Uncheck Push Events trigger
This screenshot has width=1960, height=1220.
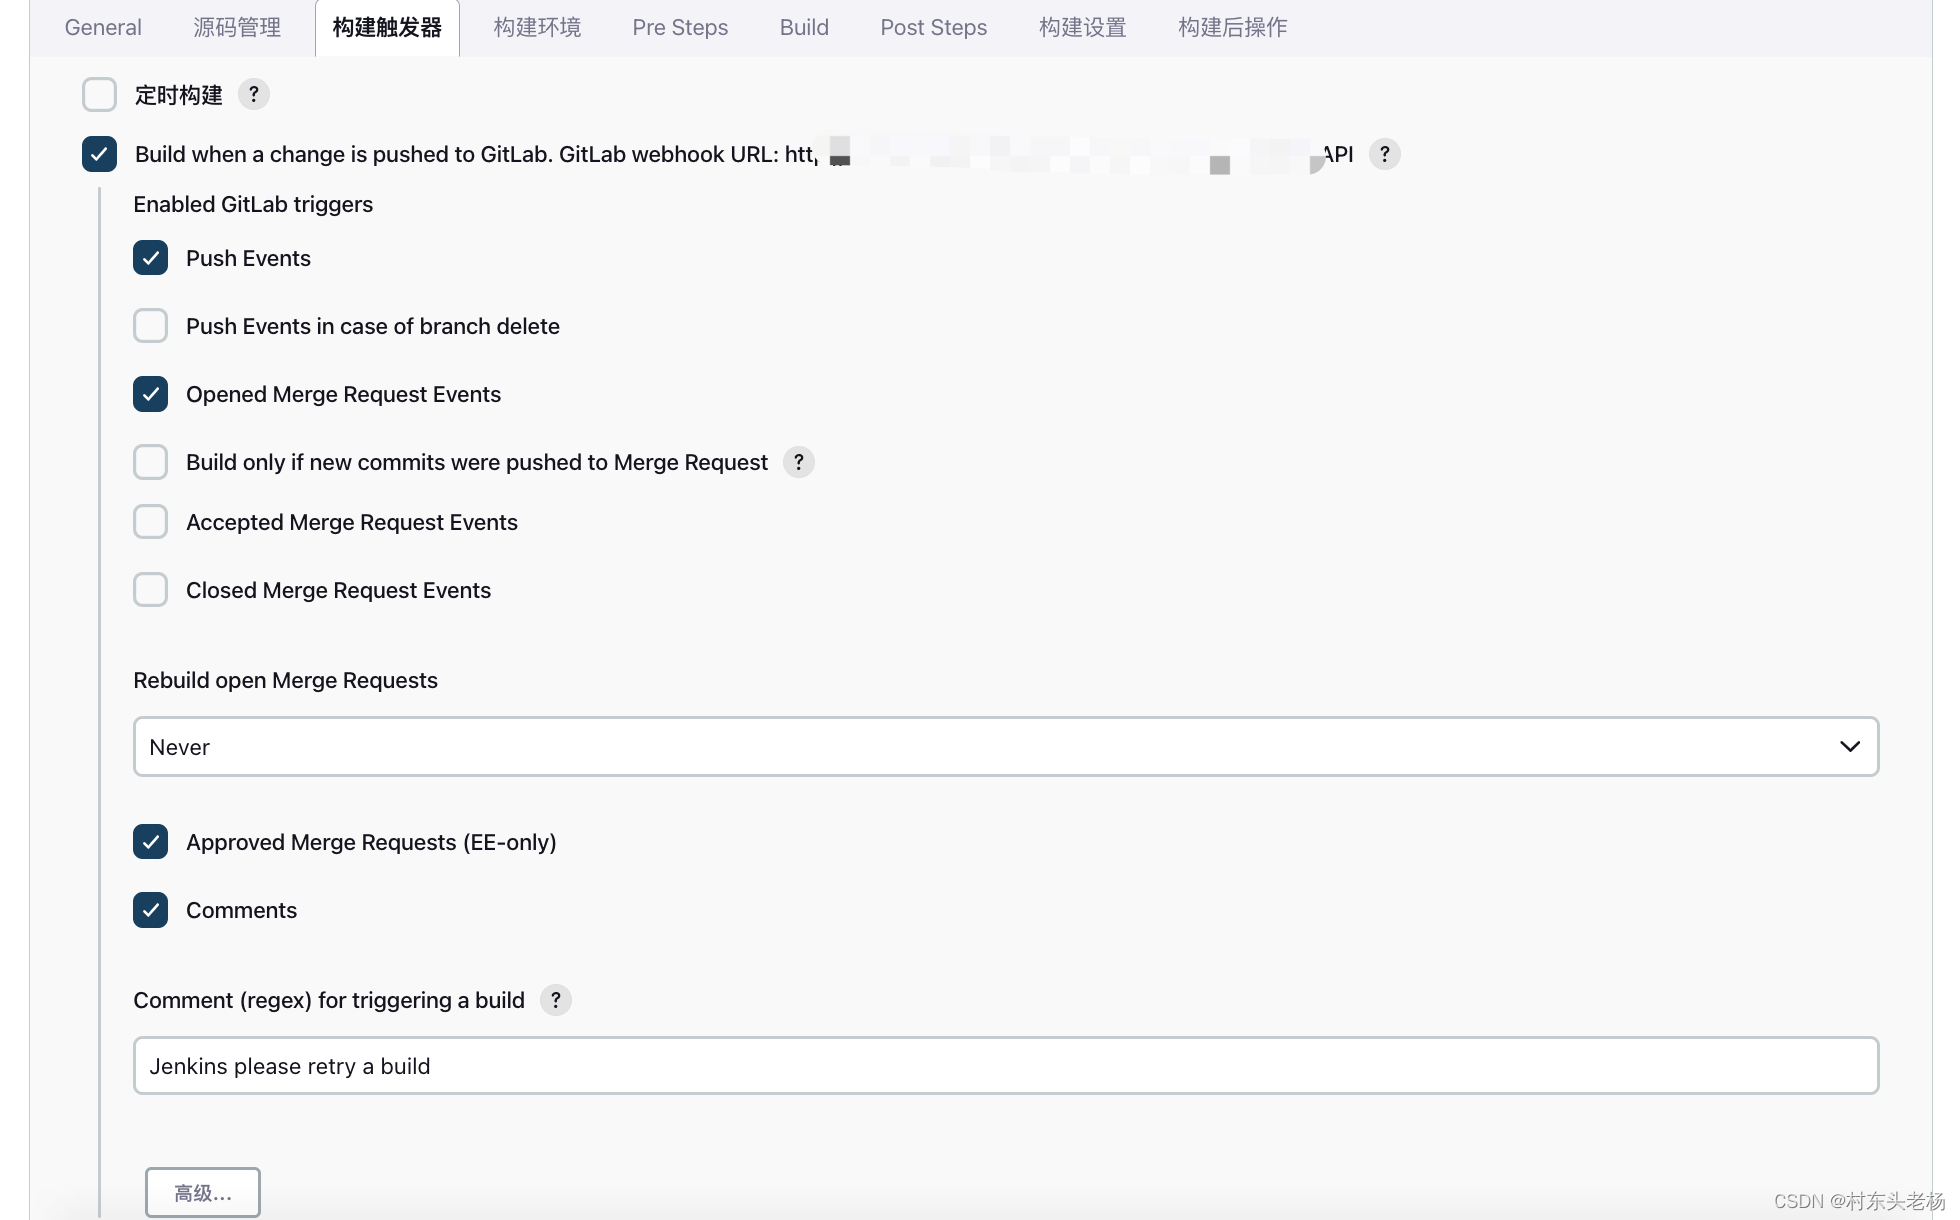click(x=150, y=258)
